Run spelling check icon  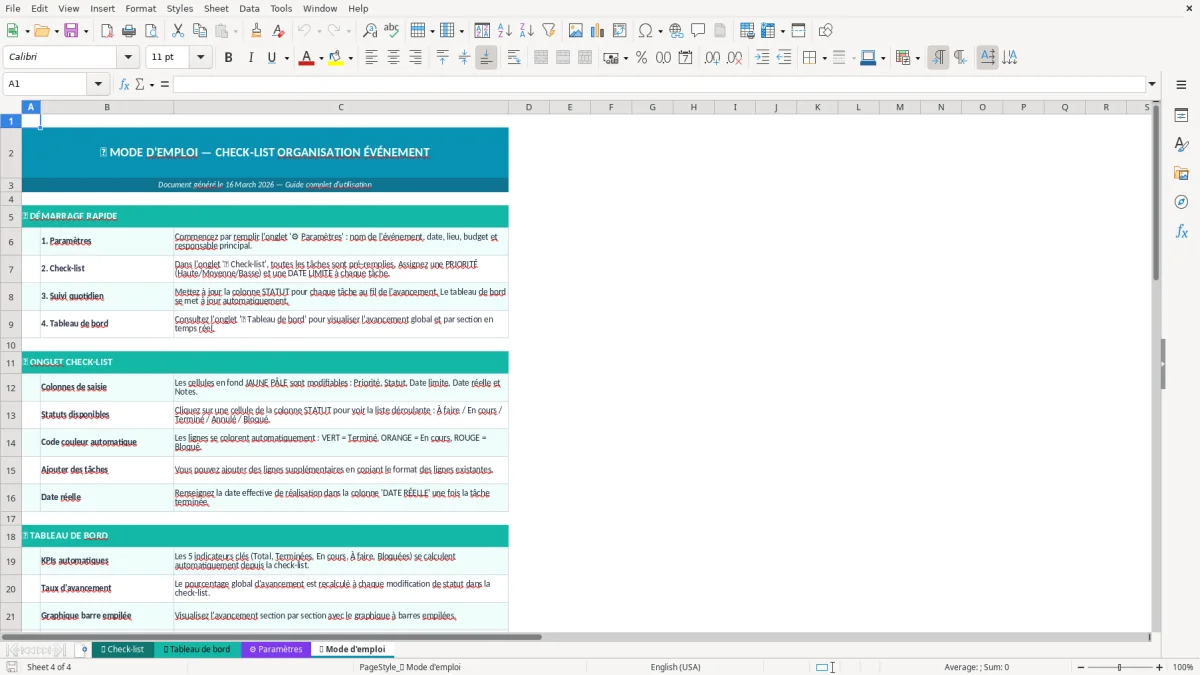tap(392, 31)
